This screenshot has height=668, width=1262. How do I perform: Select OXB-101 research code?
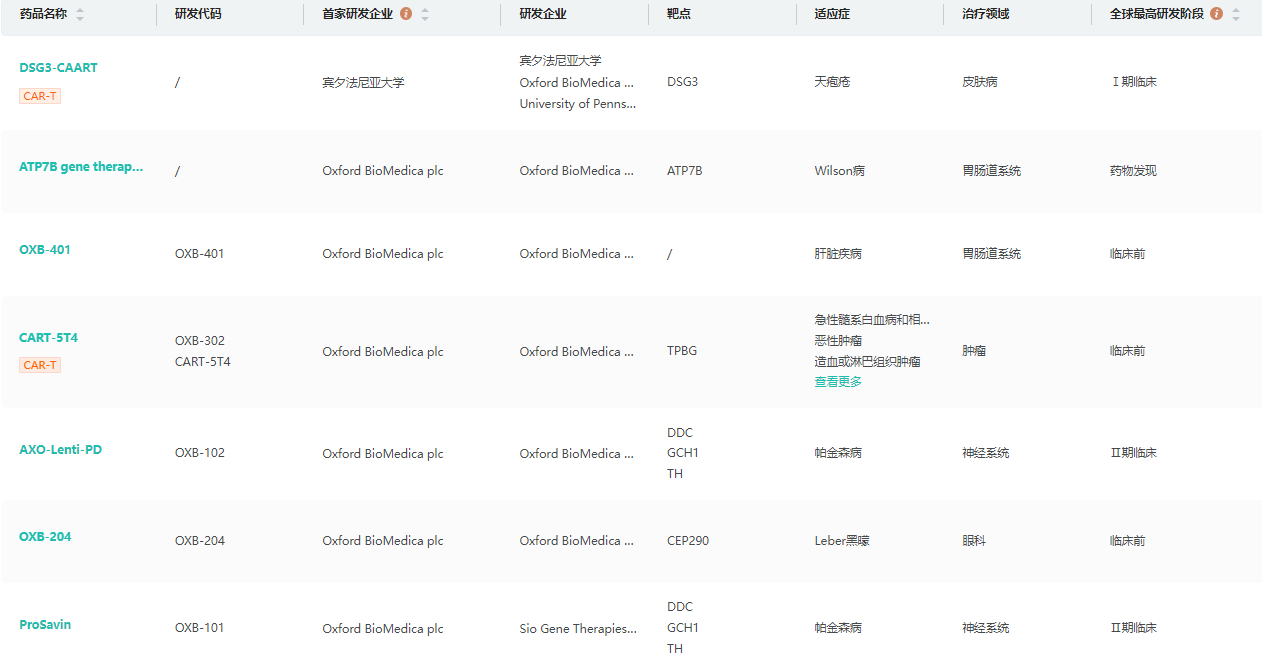200,628
